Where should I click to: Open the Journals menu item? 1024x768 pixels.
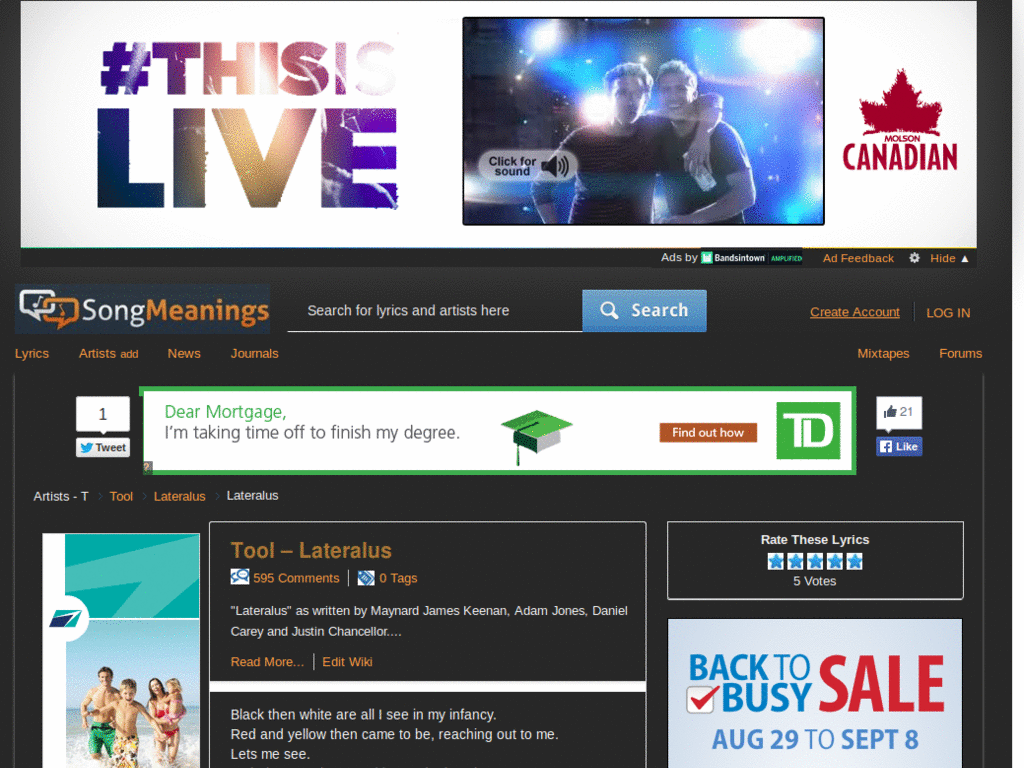click(254, 353)
